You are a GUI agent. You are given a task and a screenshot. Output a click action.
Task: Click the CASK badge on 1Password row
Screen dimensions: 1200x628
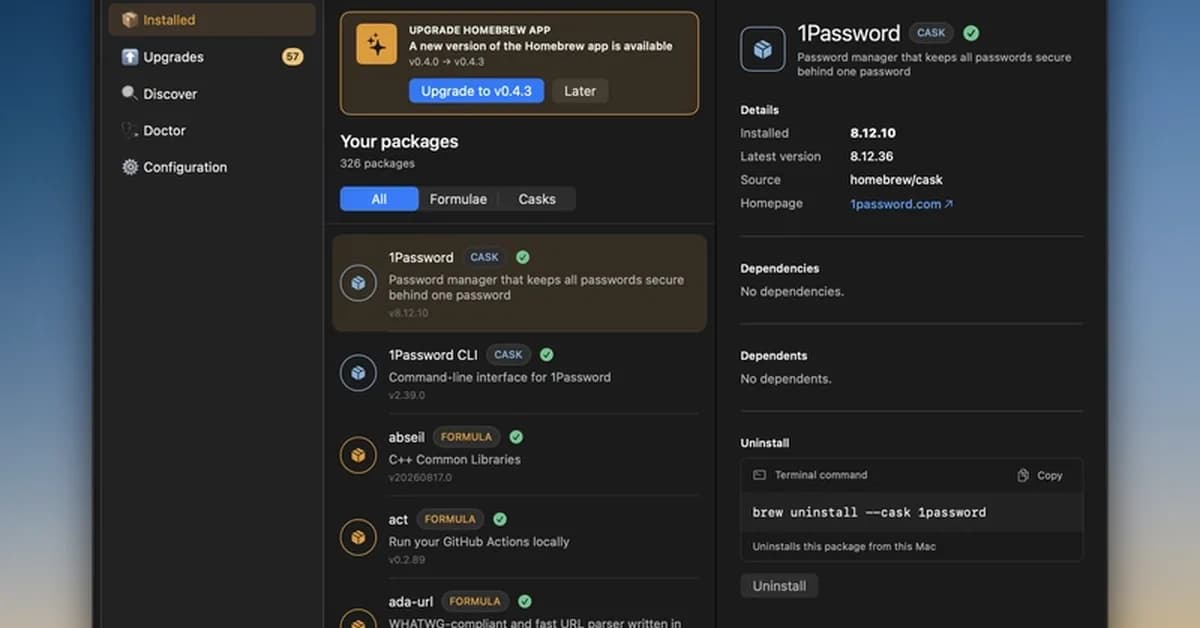pos(485,257)
